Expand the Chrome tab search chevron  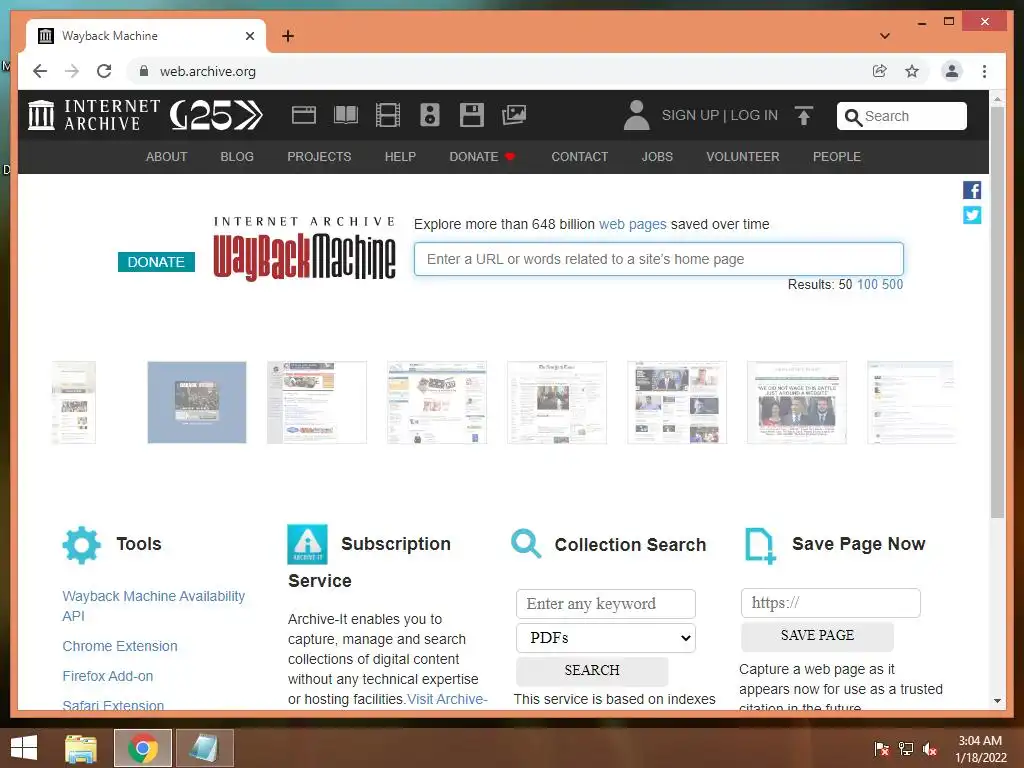(885, 36)
